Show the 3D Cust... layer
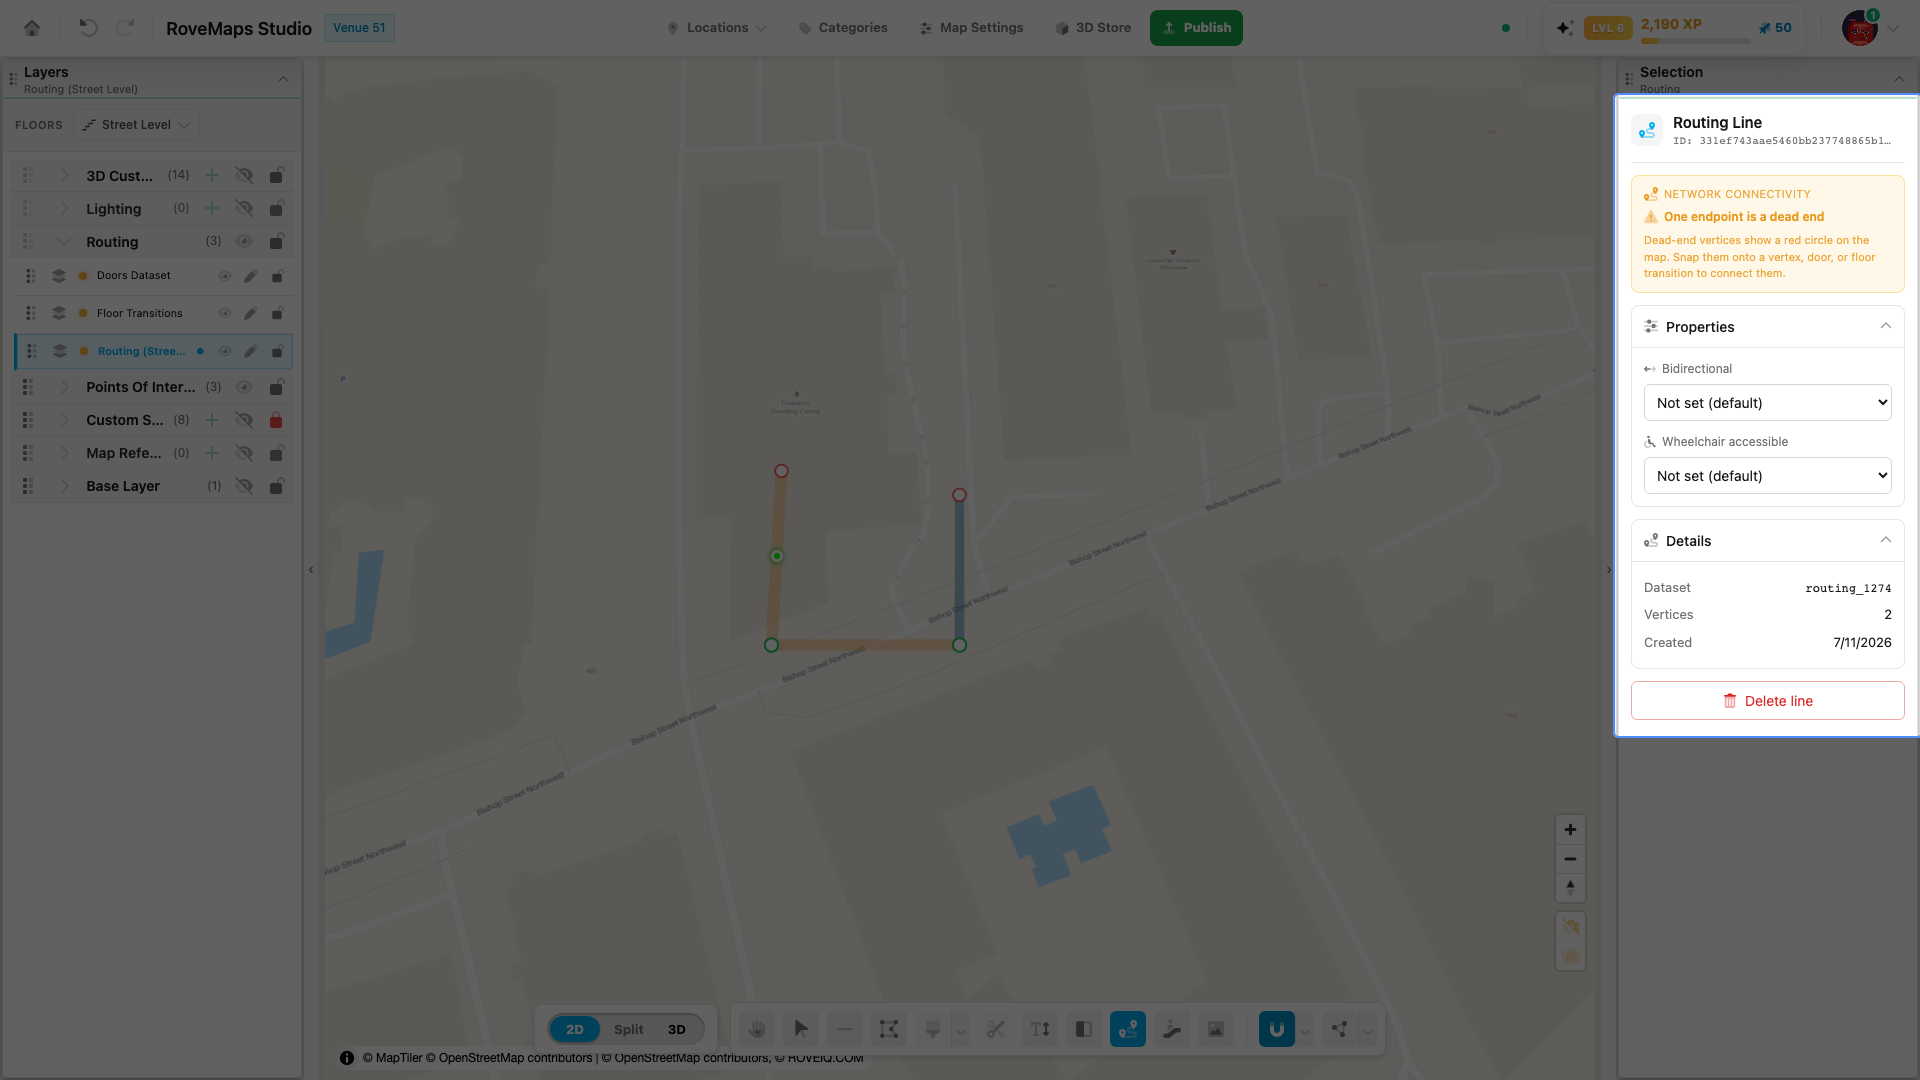The image size is (1920, 1080). click(x=244, y=175)
